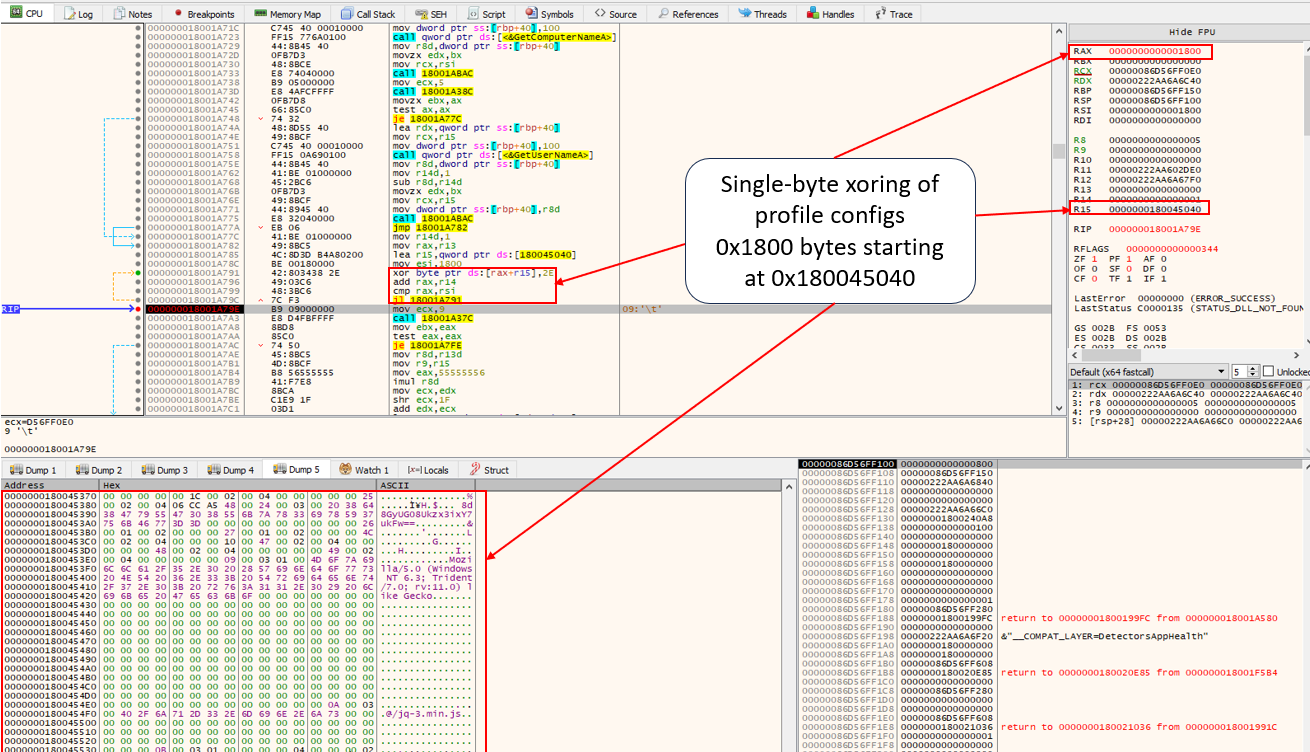Select the lea r15 180045040 instruction
1310x752 pixels.
point(483,253)
